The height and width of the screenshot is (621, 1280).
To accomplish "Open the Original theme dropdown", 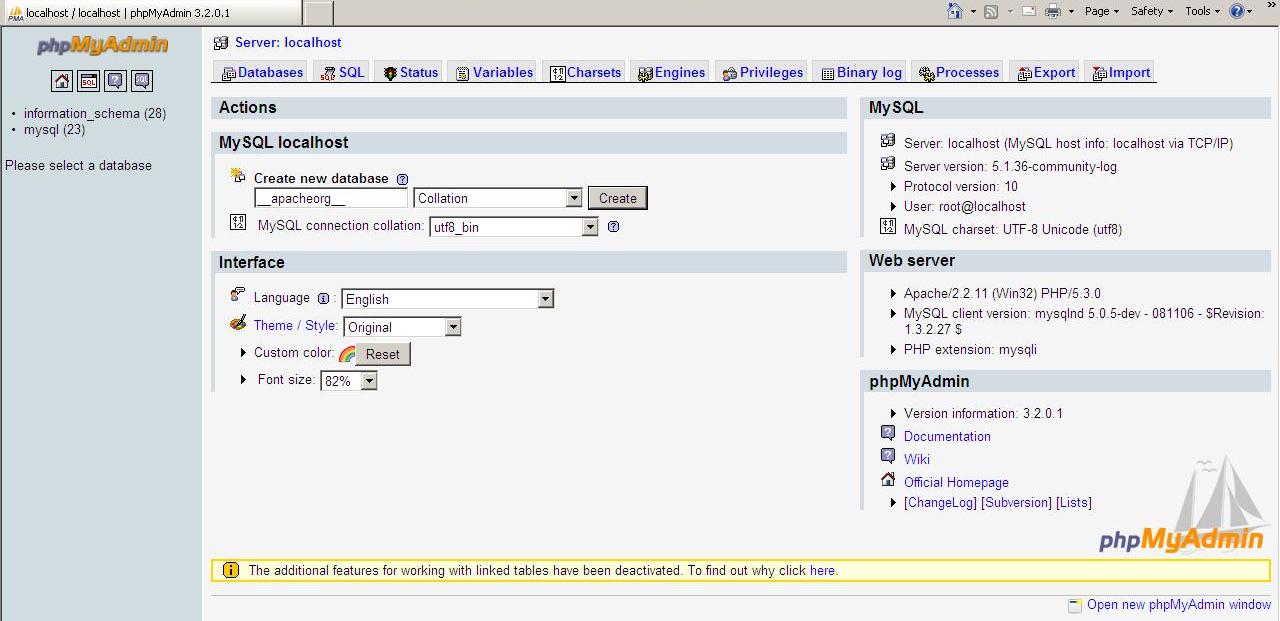I will (x=403, y=327).
